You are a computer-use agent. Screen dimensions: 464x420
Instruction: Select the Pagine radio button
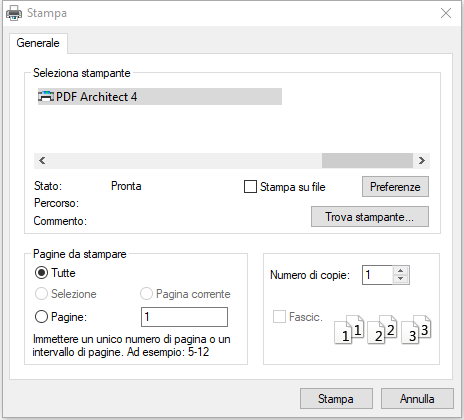41,317
